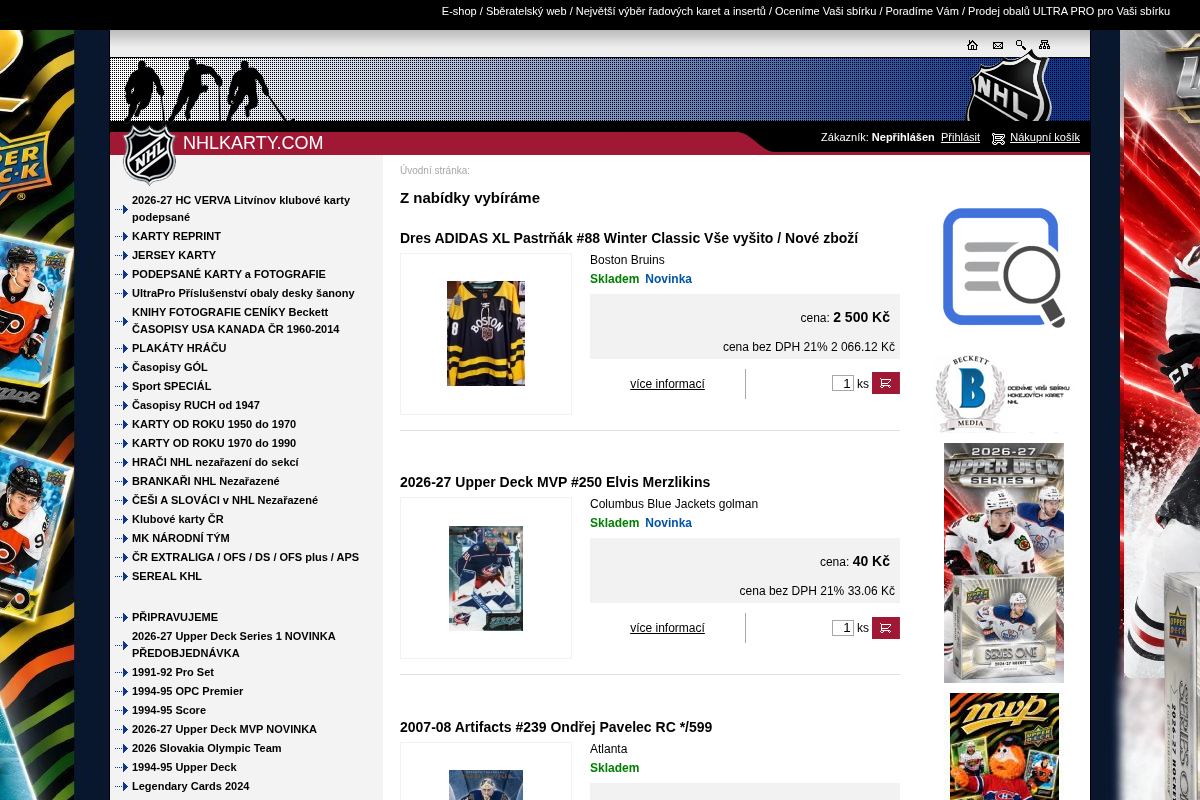The image size is (1200, 800).
Task: Open více informací for Elvis Merzlikins
Action: [667, 628]
